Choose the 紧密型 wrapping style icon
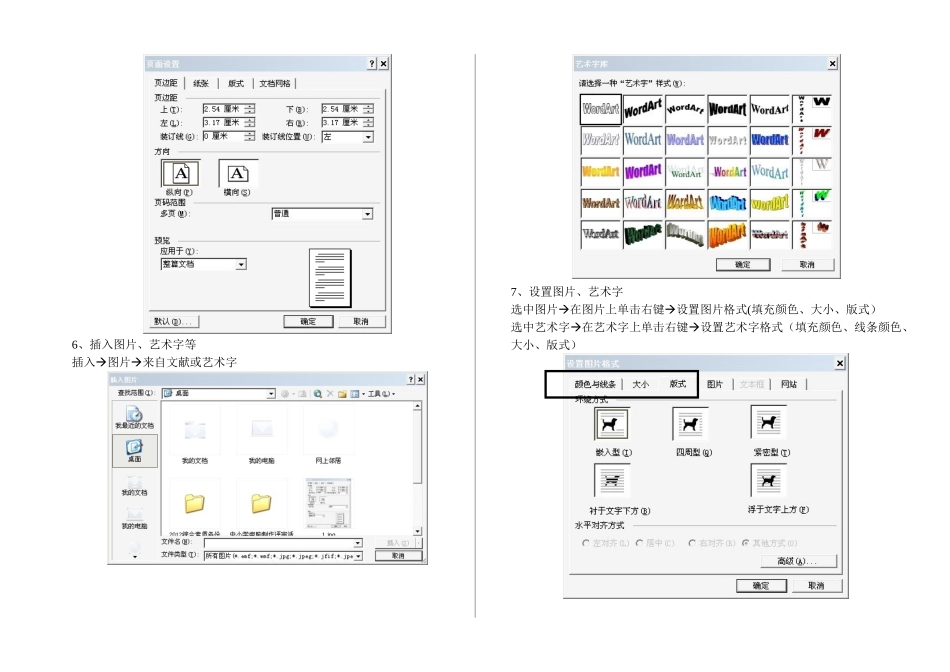The height and width of the screenshot is (672, 950). [769, 422]
